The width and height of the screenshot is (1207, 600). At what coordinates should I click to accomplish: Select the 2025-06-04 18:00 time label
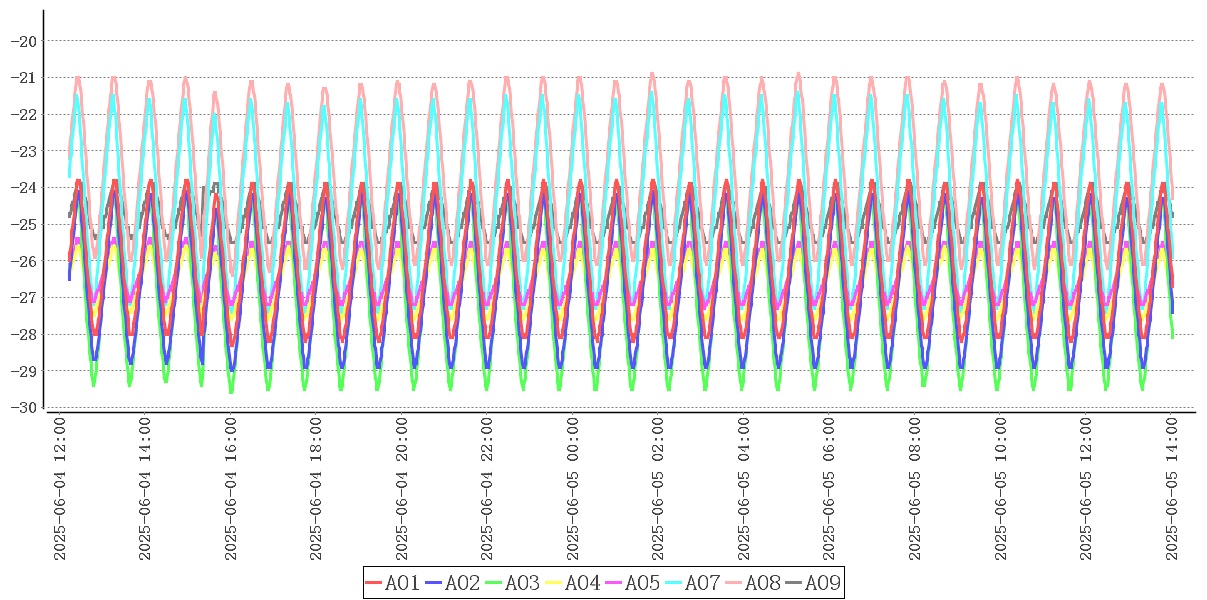316,489
